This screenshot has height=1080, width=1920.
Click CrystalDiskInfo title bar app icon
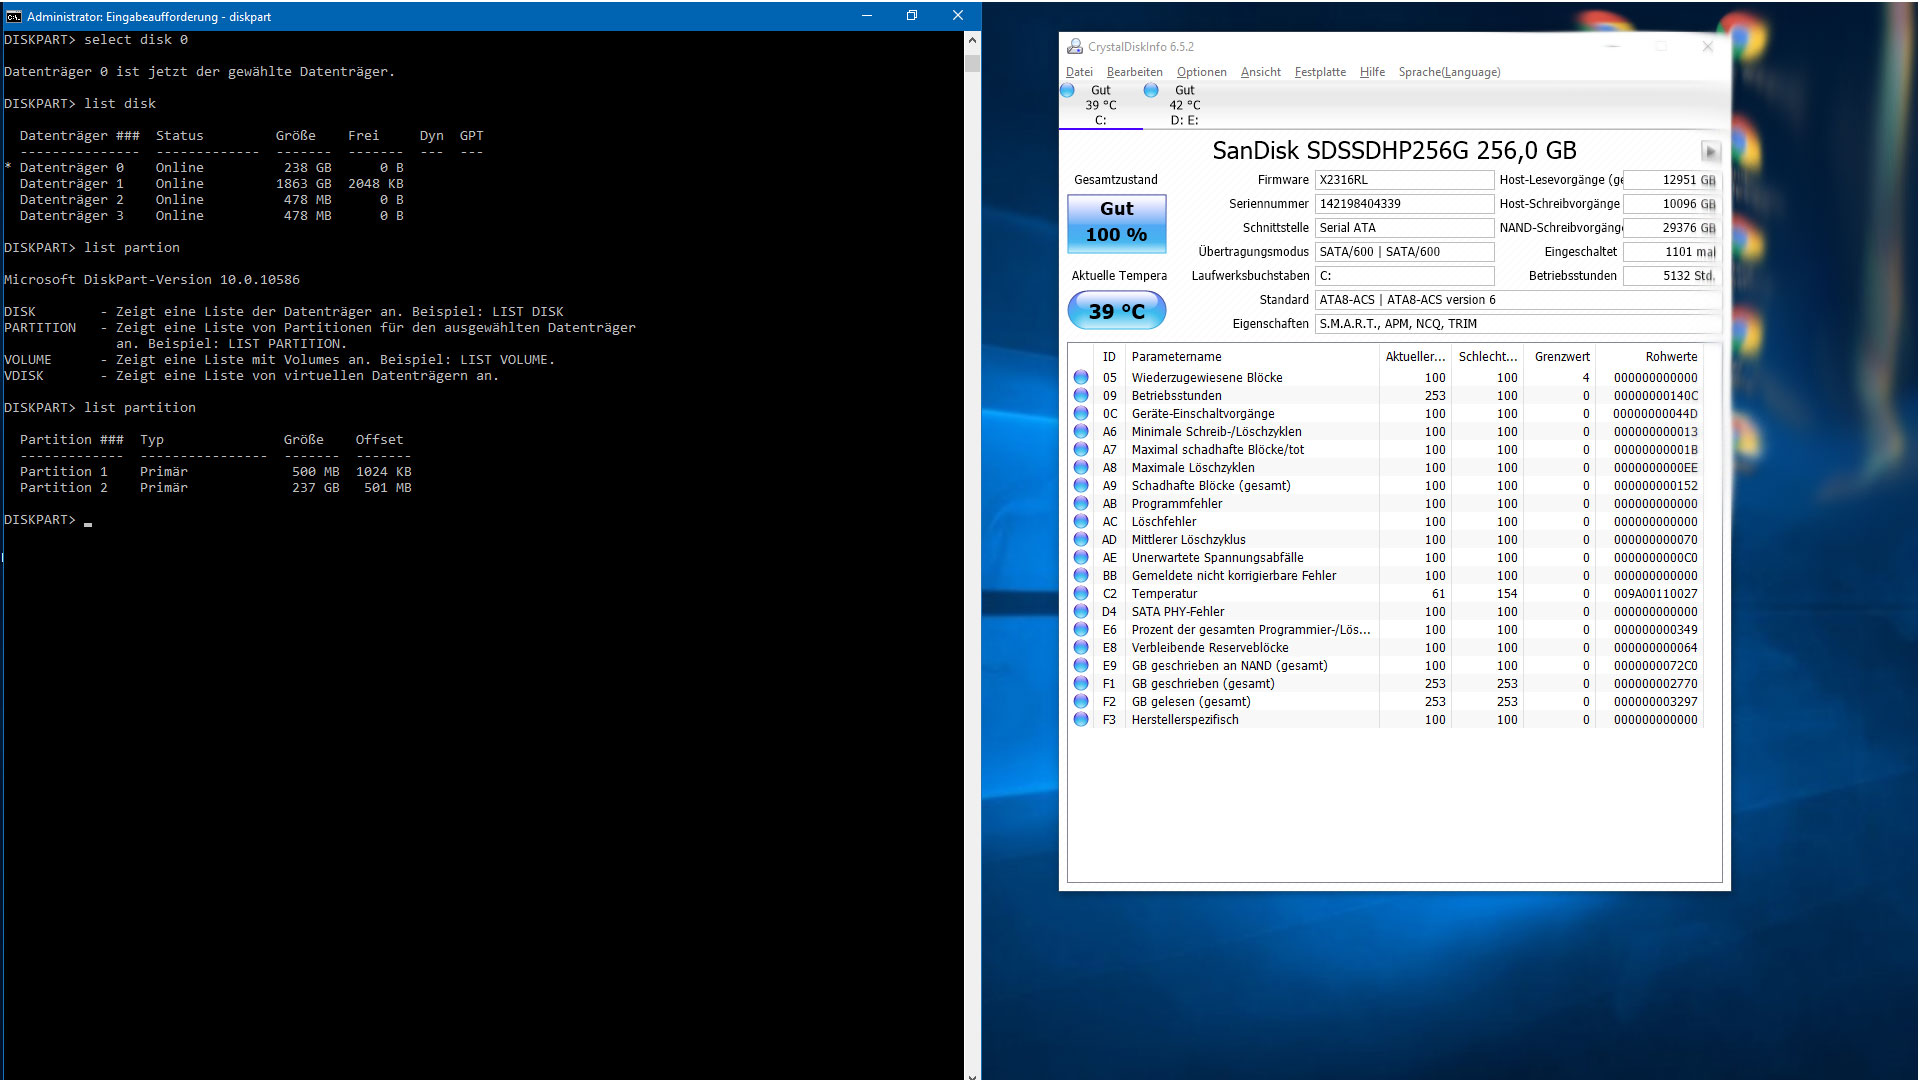tap(1075, 47)
